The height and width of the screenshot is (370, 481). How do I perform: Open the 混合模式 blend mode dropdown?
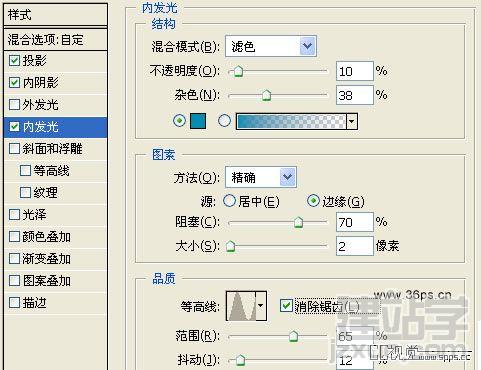click(271, 46)
